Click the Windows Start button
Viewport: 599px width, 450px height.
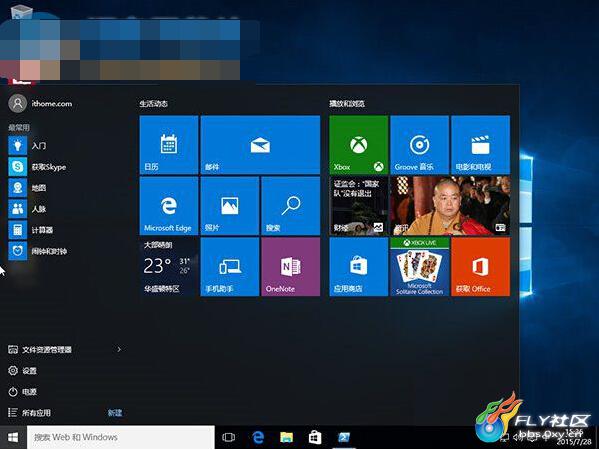point(13,437)
